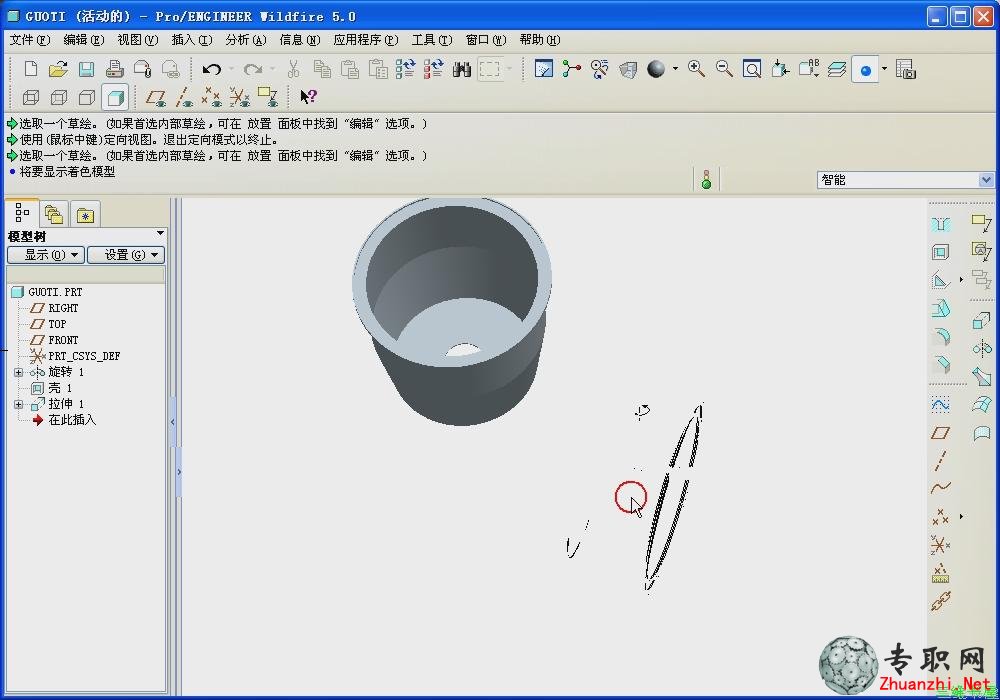Toggle annotation element display icon
The image size is (1000, 700).
tap(268, 97)
